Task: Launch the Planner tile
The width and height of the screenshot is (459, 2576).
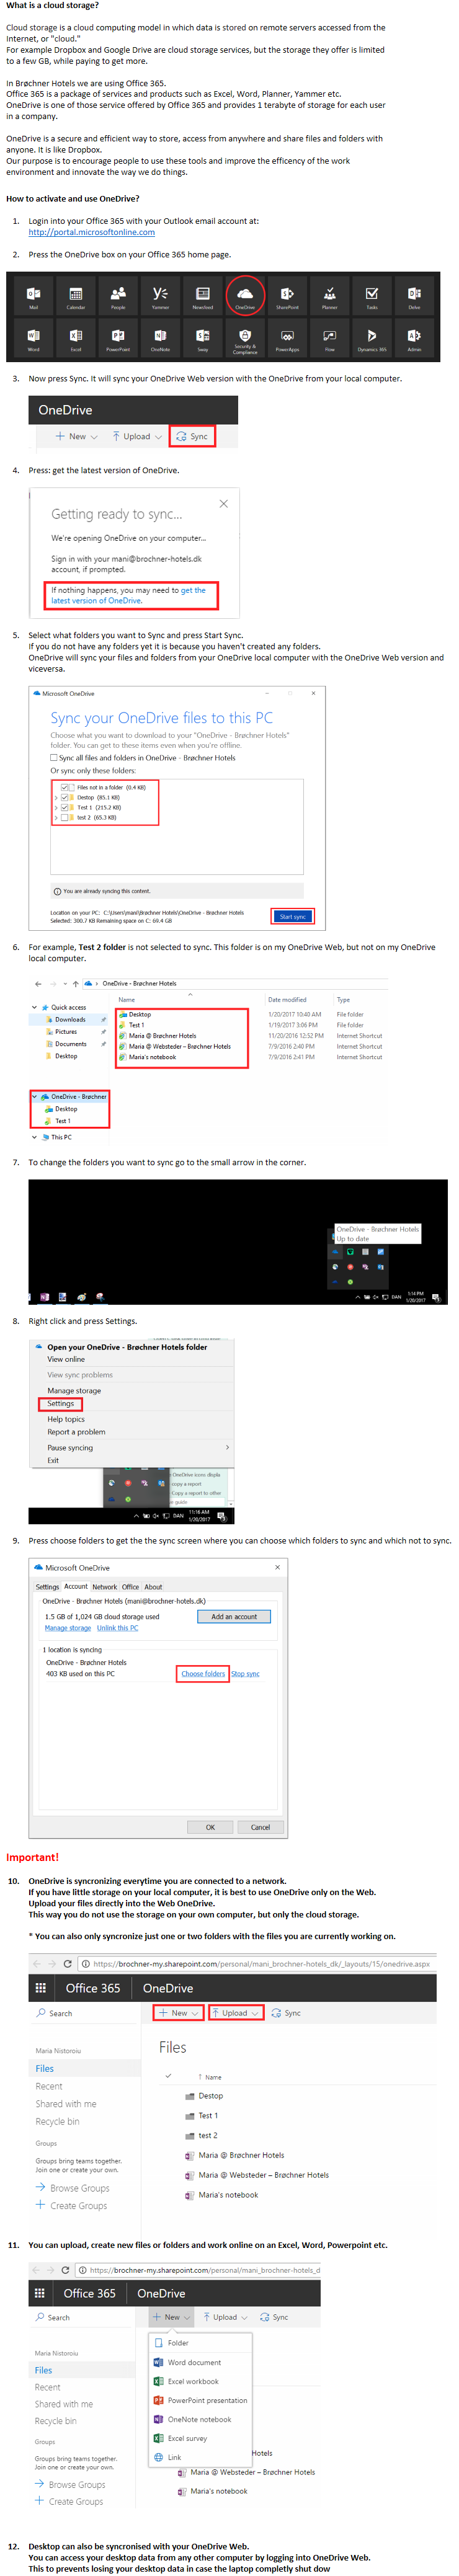Action: point(330,296)
